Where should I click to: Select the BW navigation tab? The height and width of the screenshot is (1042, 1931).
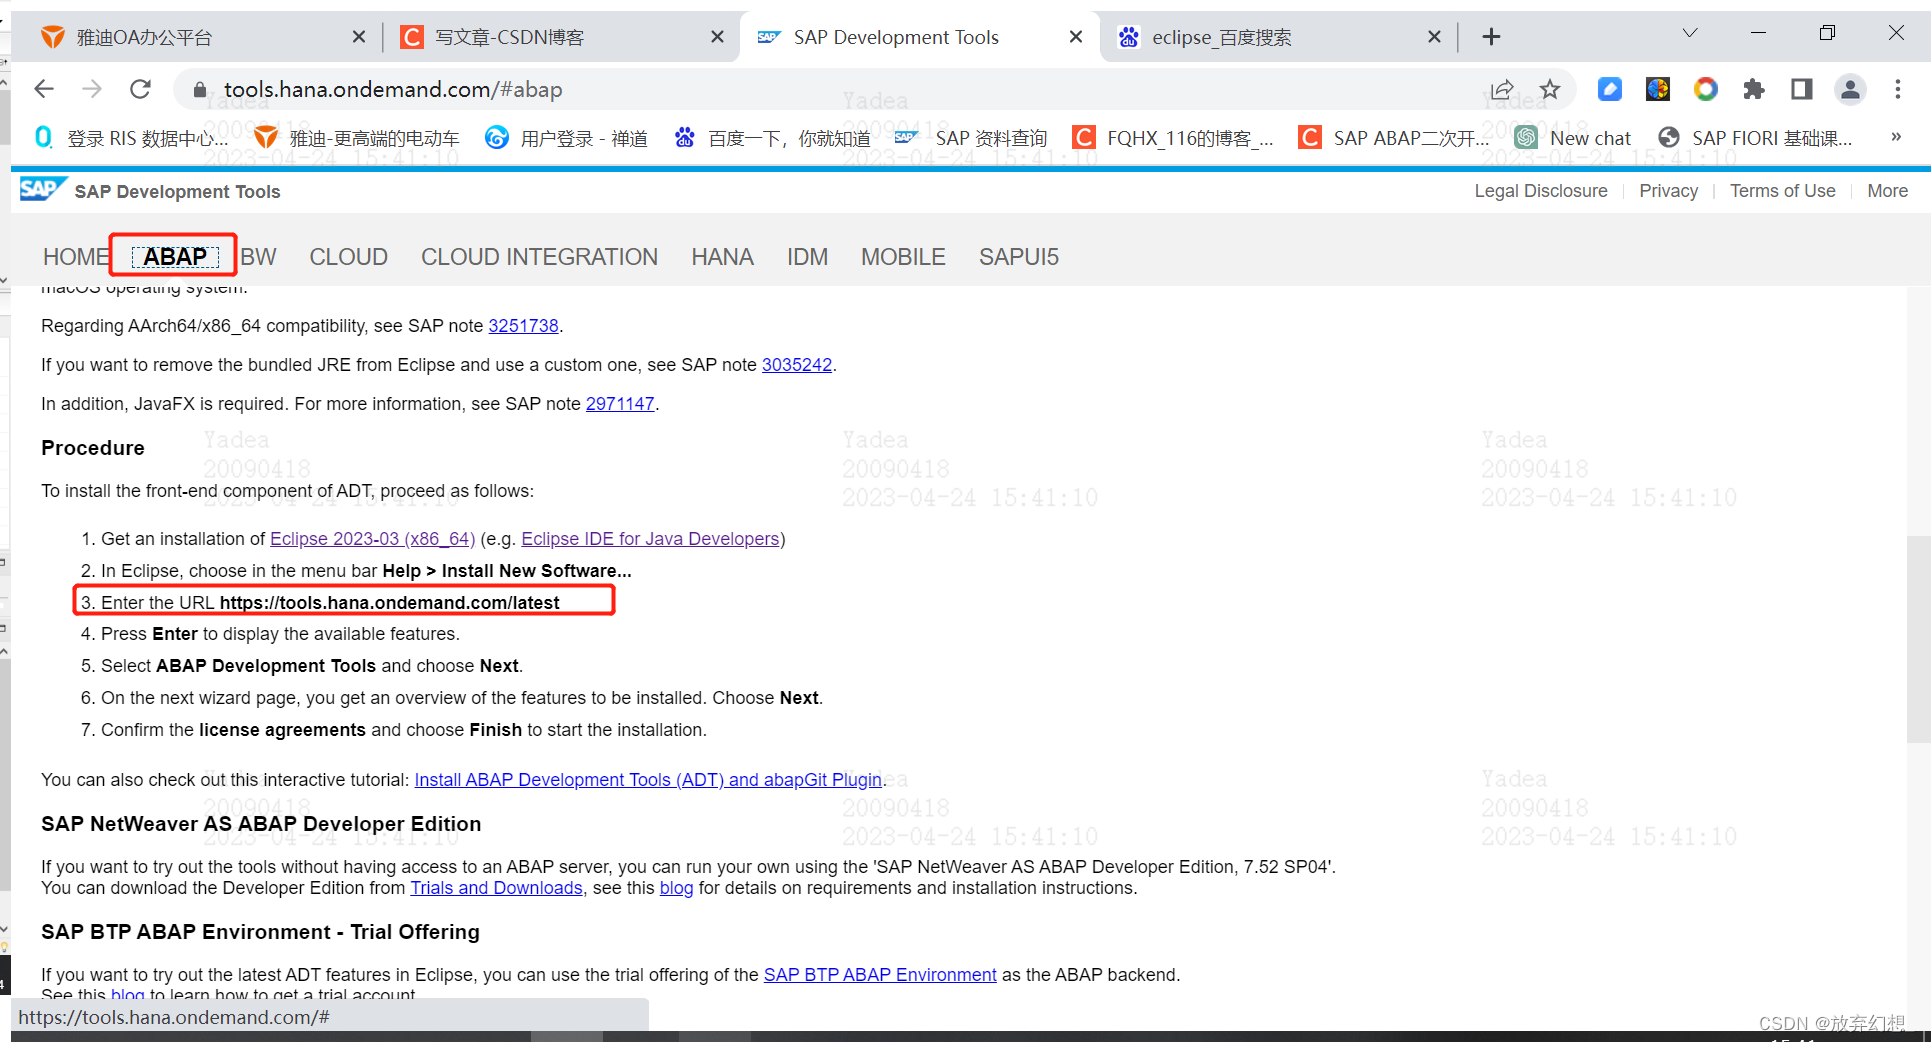pyautogui.click(x=258, y=257)
